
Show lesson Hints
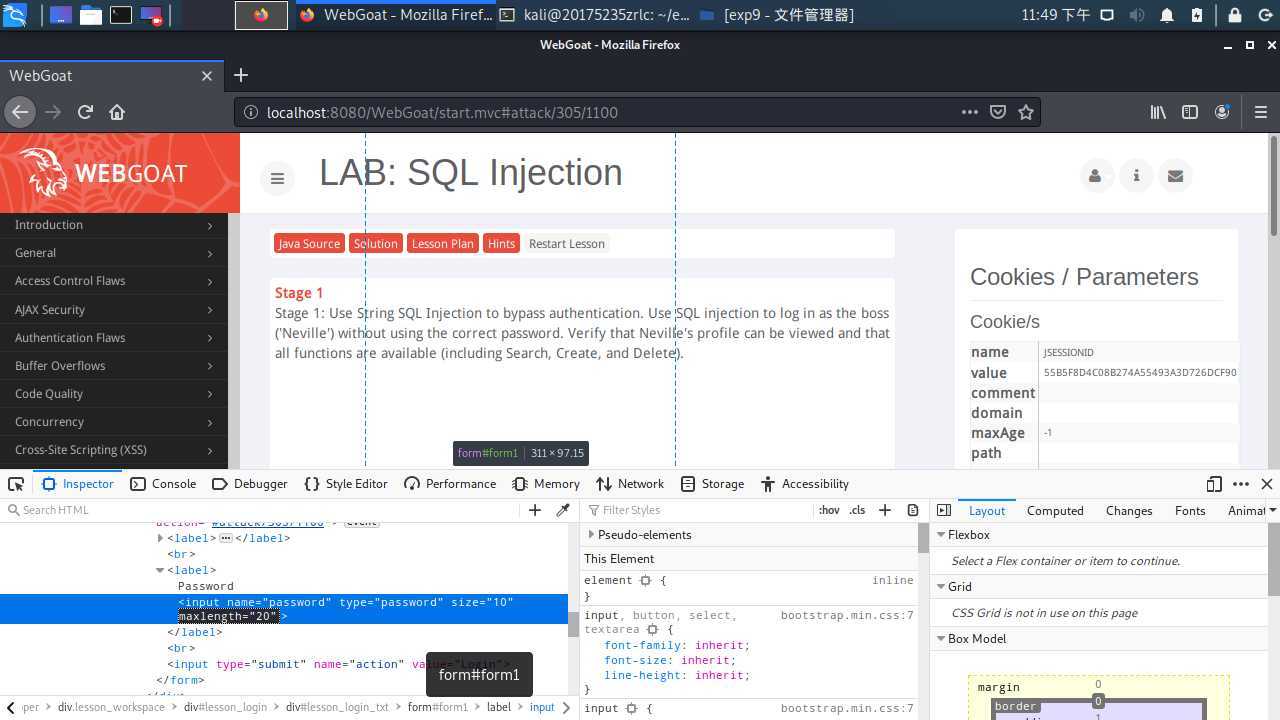502,243
